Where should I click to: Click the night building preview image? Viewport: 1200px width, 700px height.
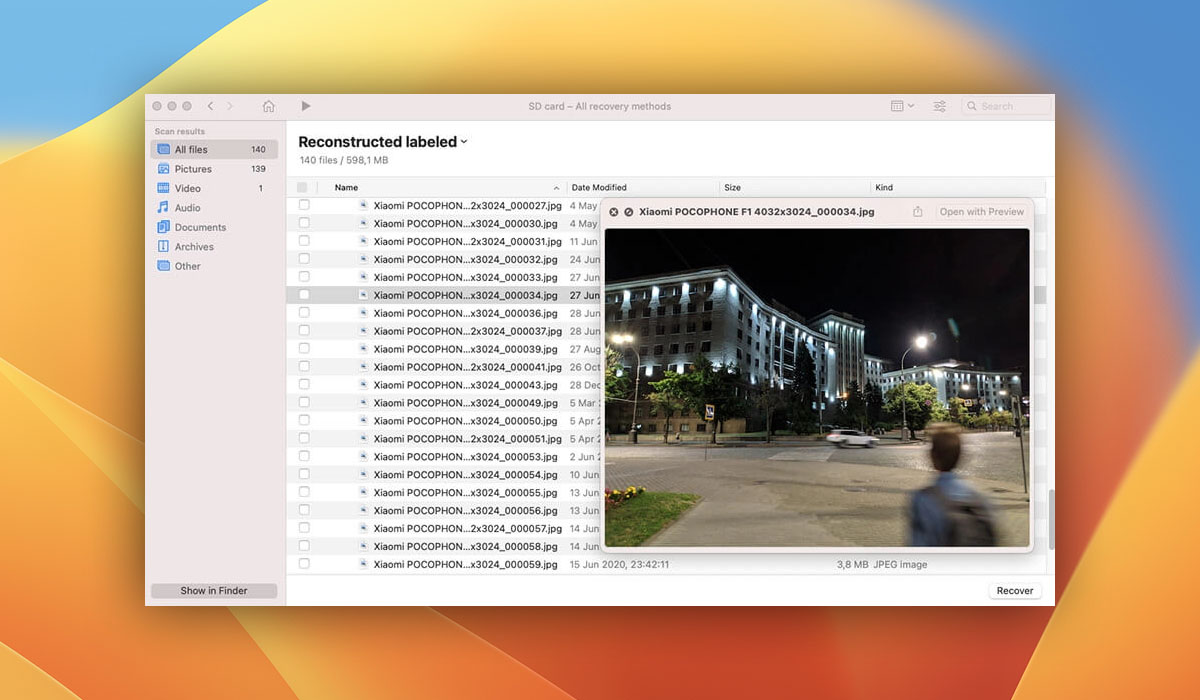coord(817,387)
